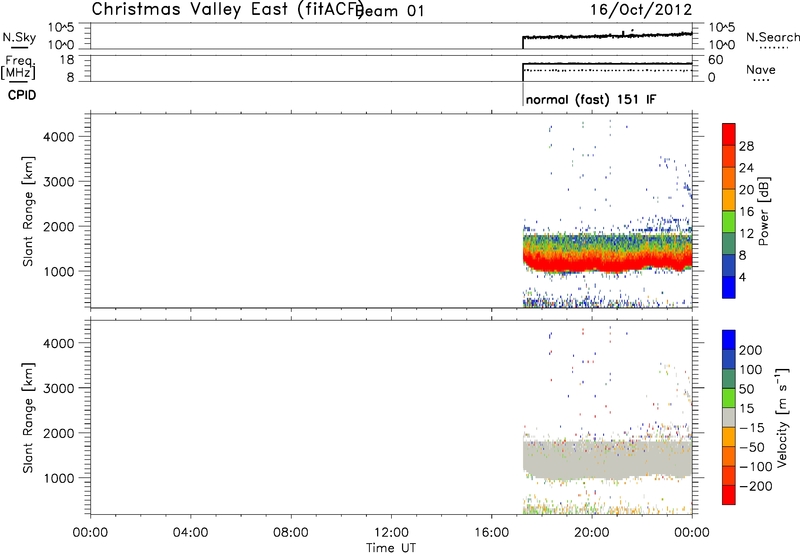Click the blue top segment of velocity colorbar
Screen dimensions: 800x554
point(729,340)
